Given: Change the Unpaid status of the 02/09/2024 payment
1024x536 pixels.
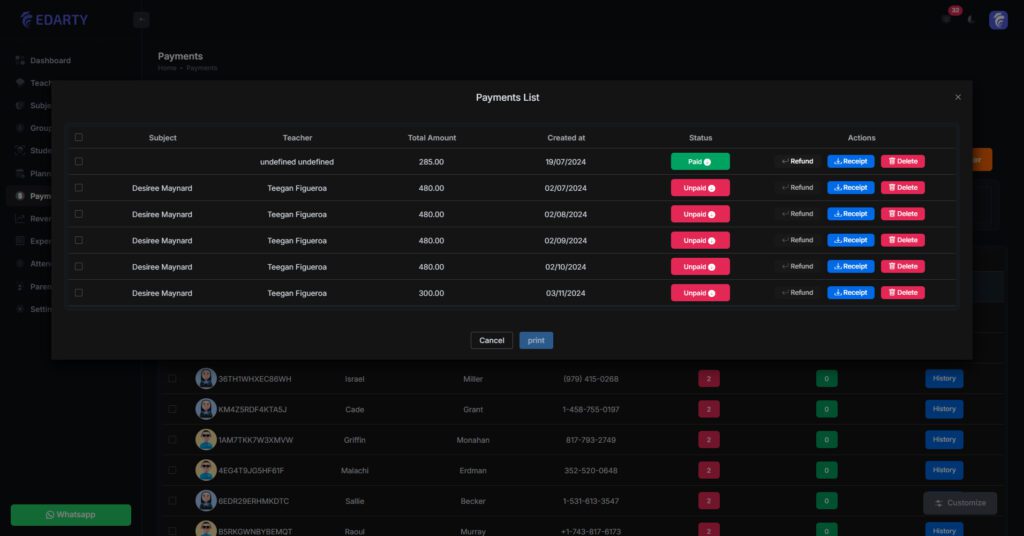Looking at the screenshot, I should [x=700, y=240].
